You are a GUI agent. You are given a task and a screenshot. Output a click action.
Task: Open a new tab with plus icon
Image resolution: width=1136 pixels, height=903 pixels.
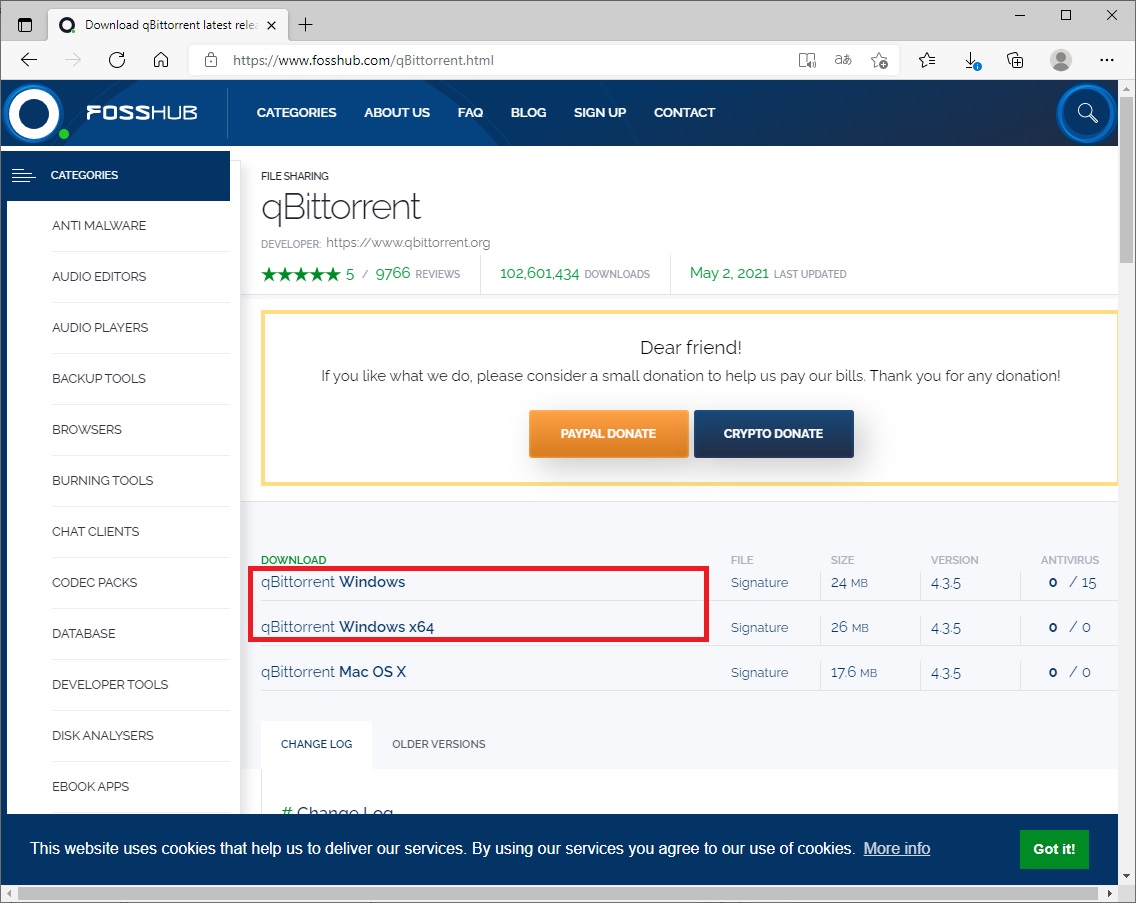pos(306,25)
